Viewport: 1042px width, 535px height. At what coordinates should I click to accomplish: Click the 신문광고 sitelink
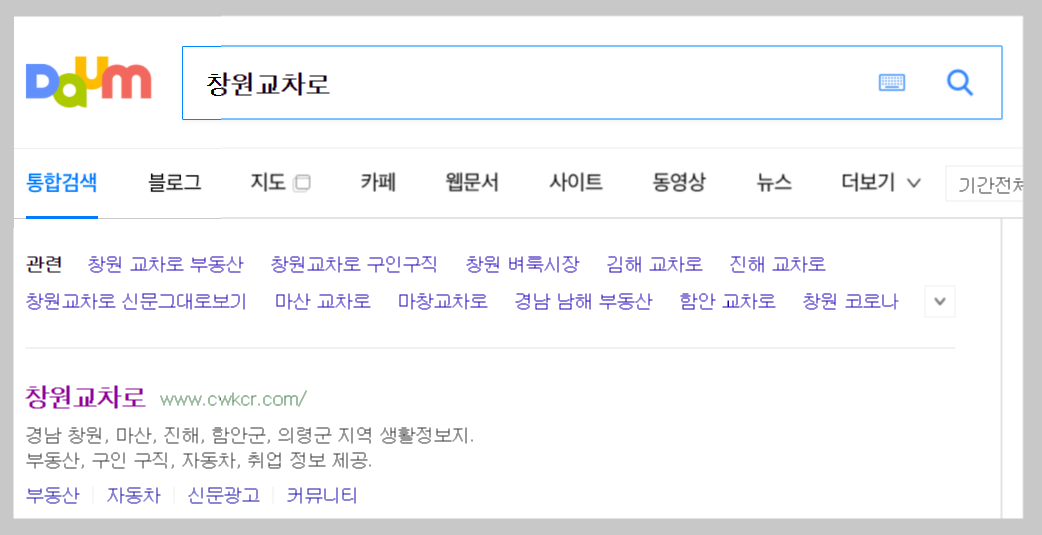tap(223, 495)
